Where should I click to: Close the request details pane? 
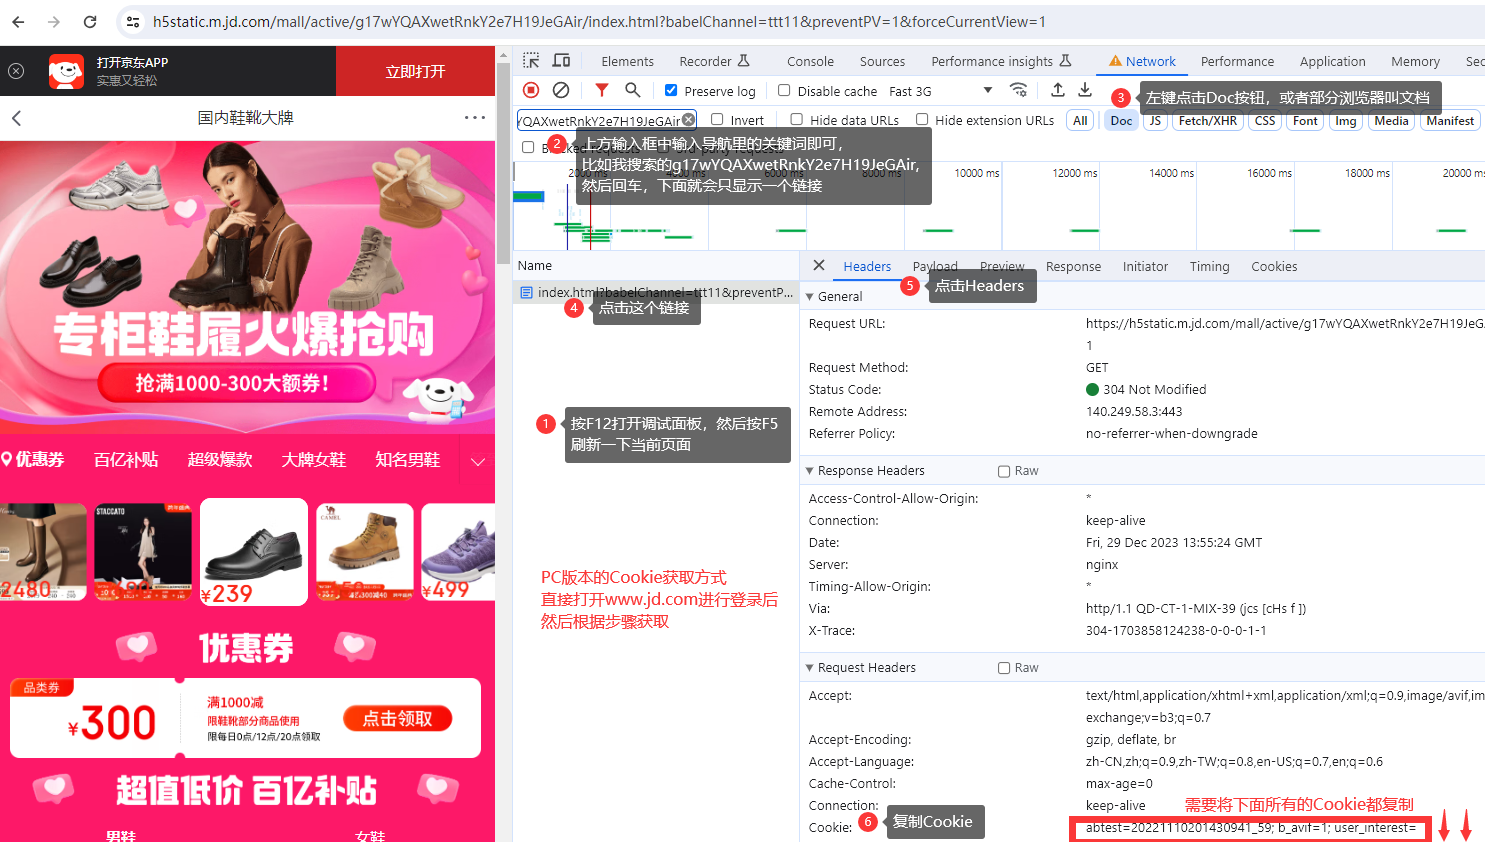[x=819, y=265]
